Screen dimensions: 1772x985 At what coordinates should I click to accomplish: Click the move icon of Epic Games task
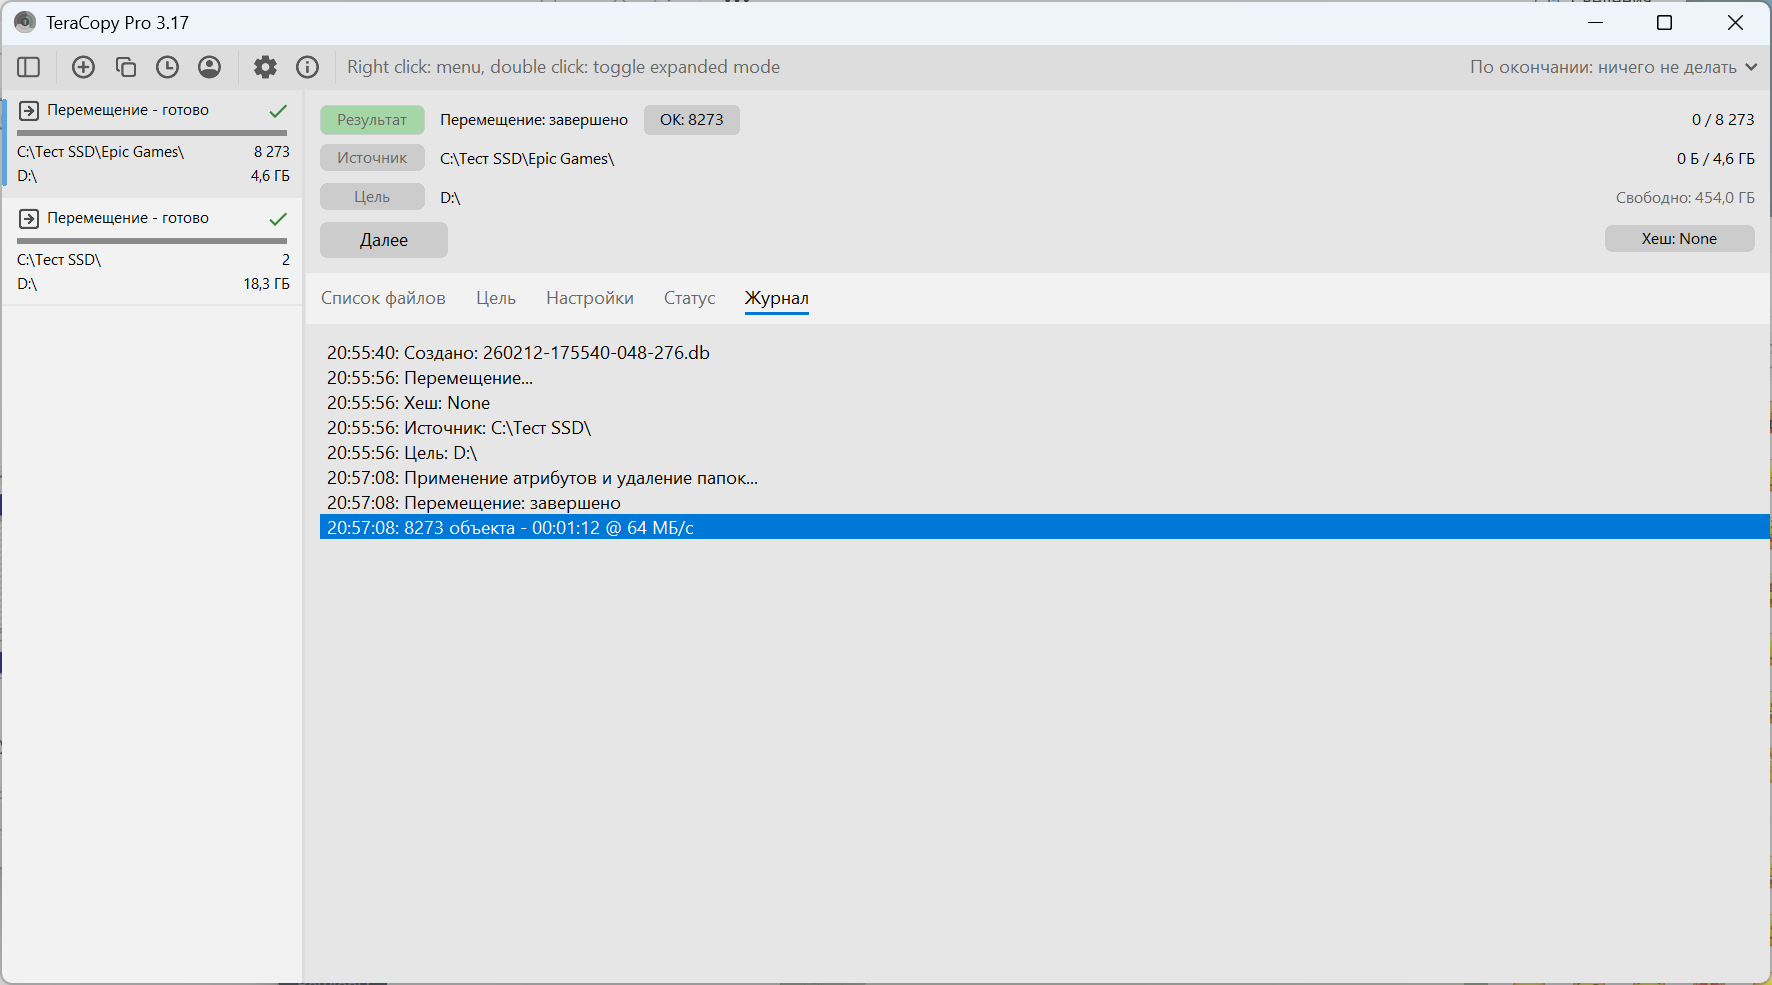(29, 110)
